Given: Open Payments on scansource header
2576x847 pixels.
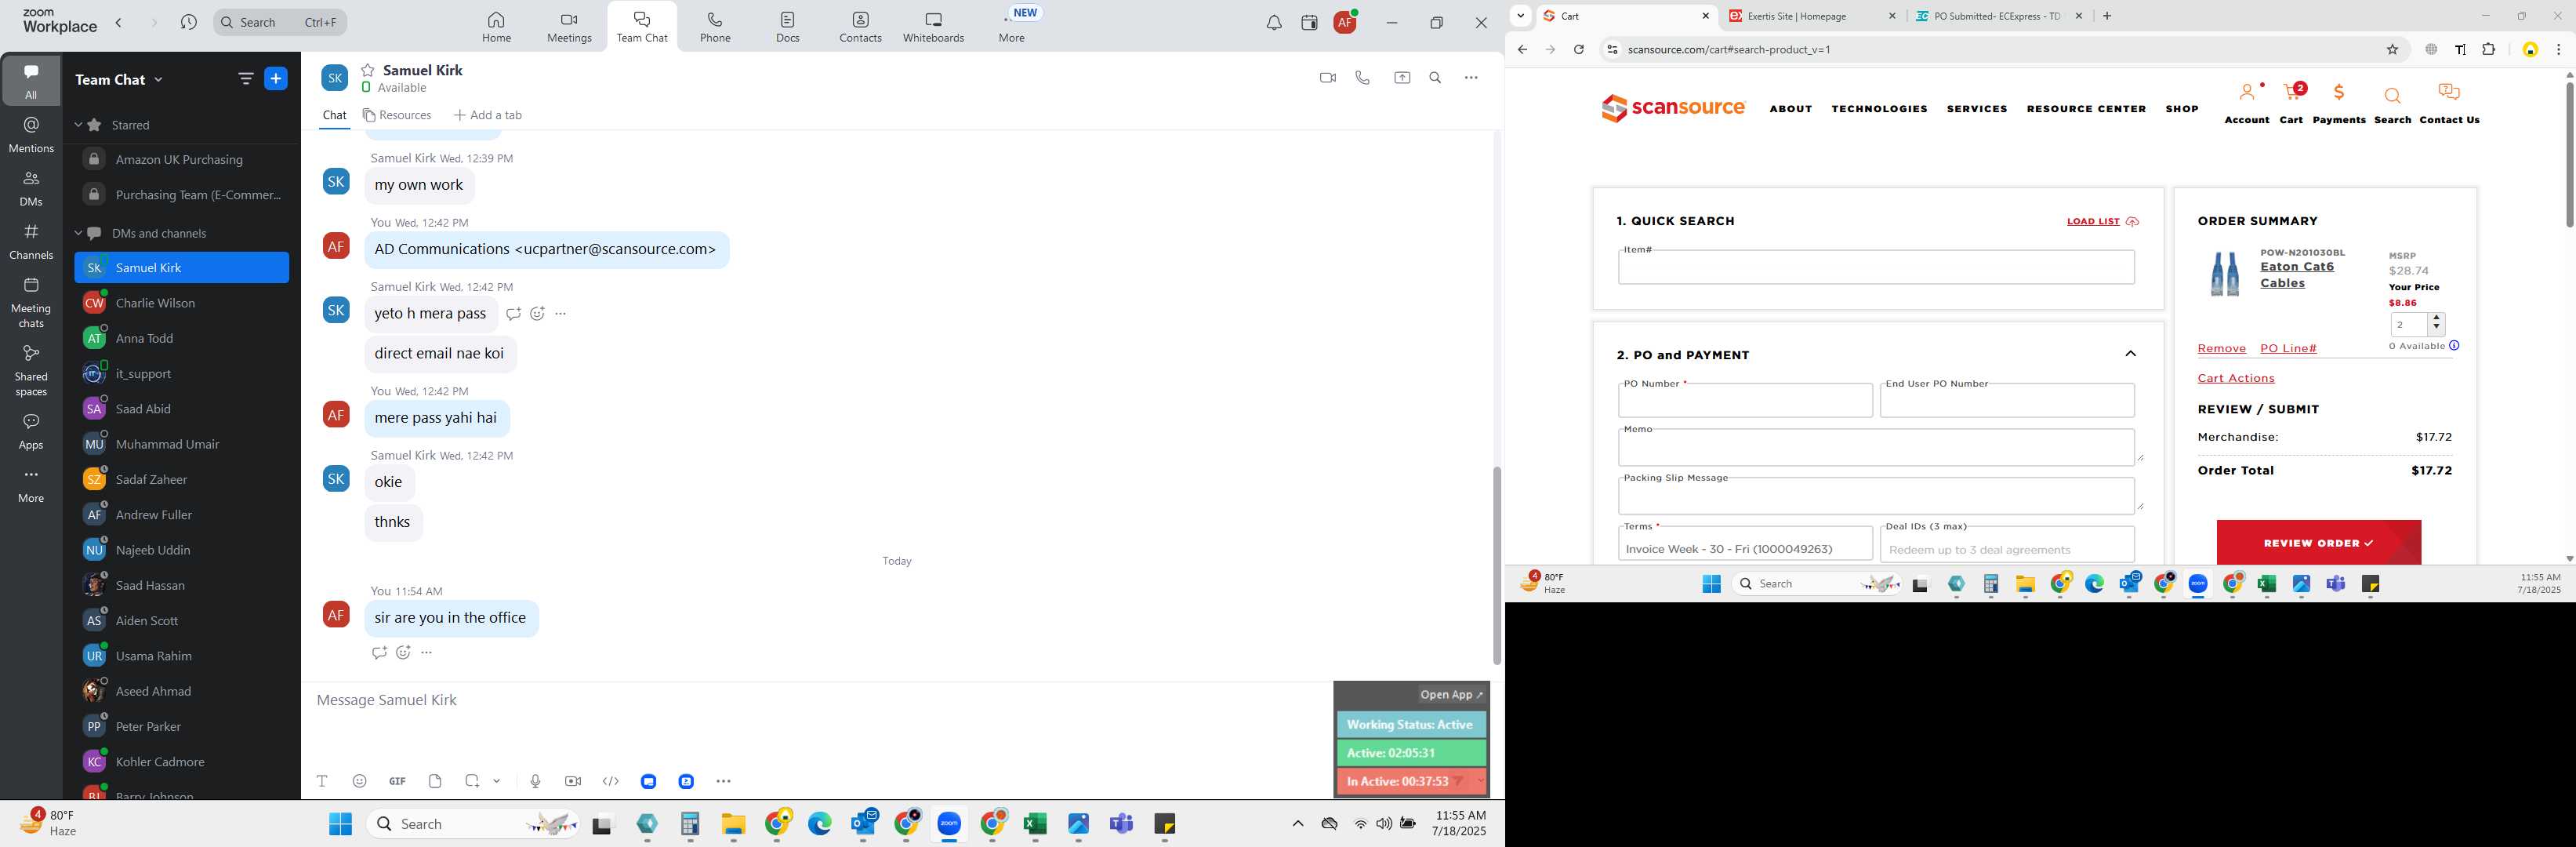Looking at the screenshot, I should (x=2339, y=103).
